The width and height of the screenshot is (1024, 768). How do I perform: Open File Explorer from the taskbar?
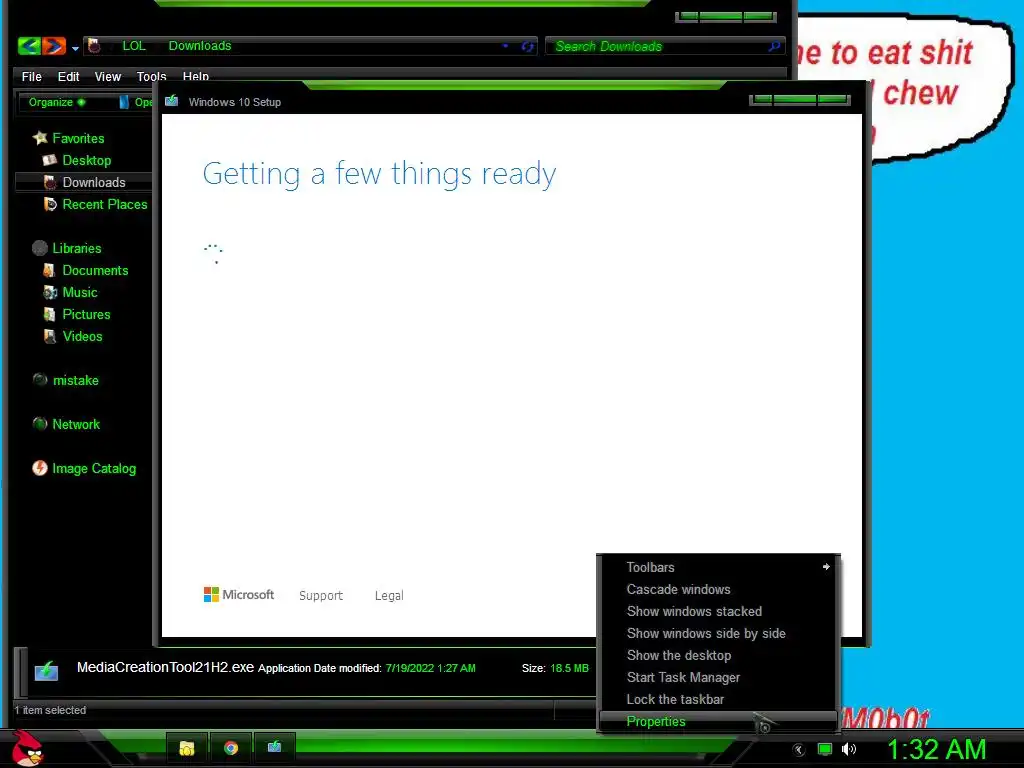coord(187,748)
